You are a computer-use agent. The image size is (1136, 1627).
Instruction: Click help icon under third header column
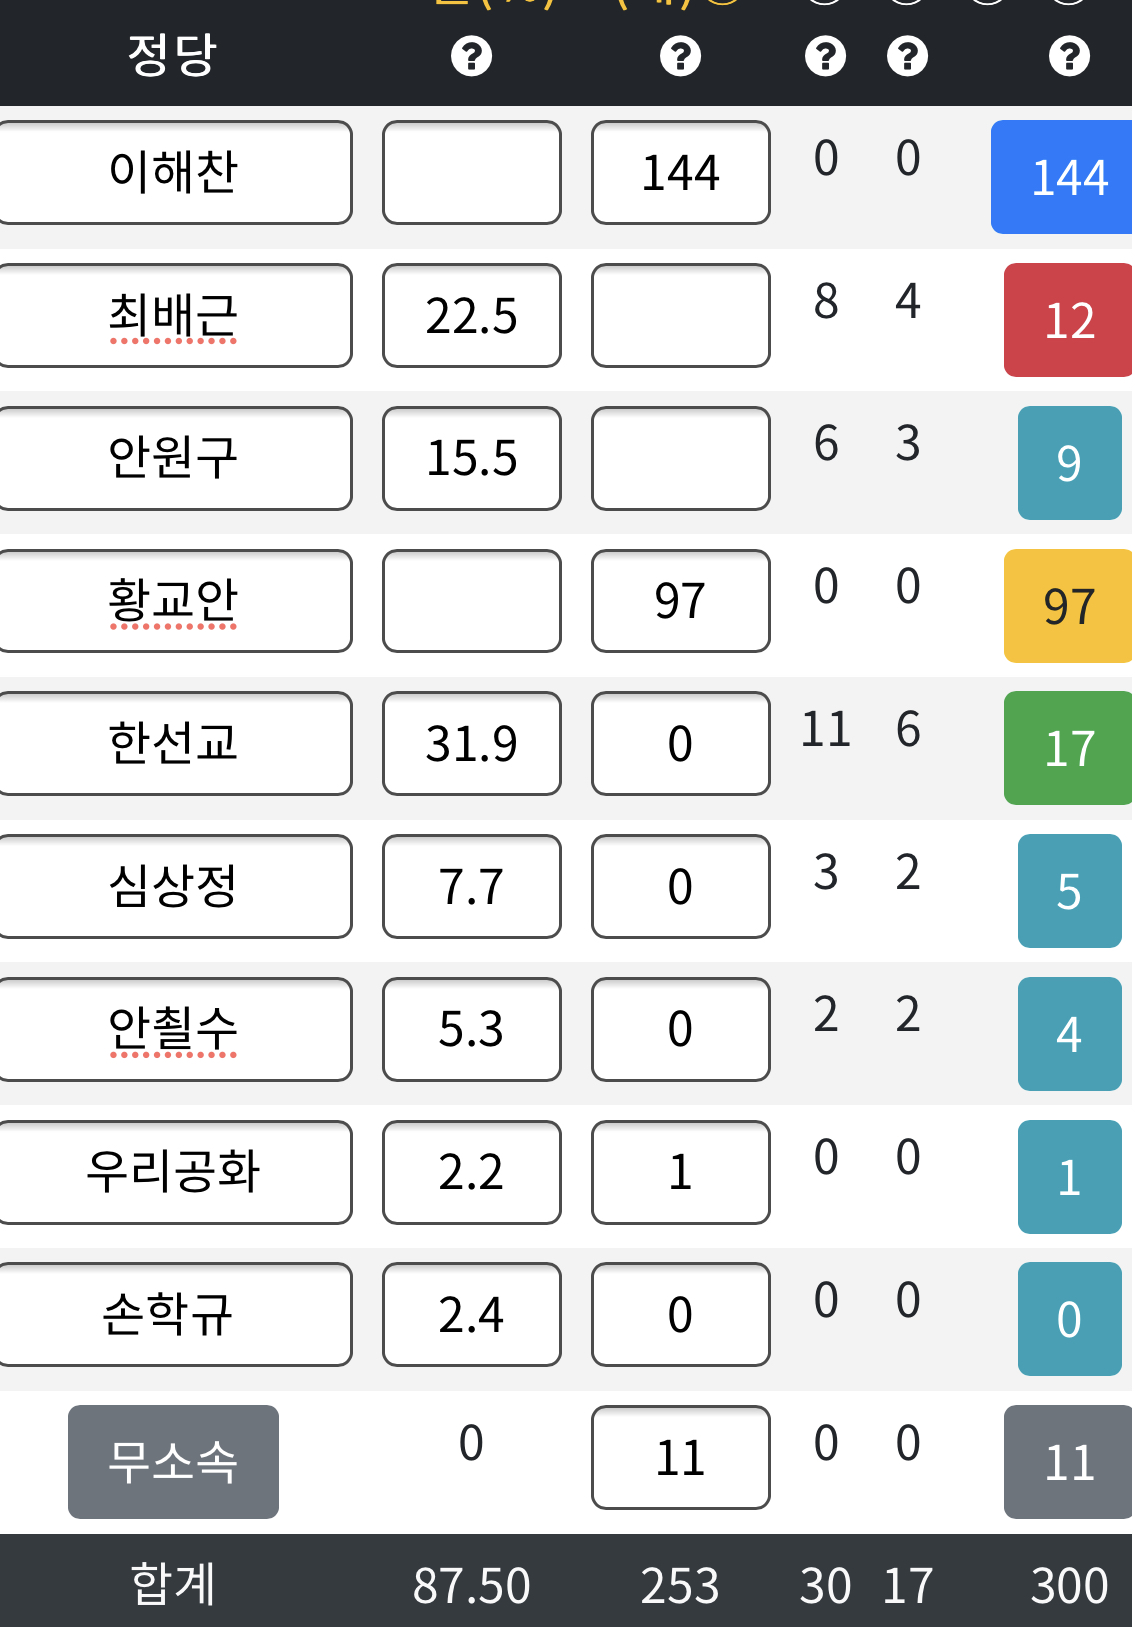point(680,56)
